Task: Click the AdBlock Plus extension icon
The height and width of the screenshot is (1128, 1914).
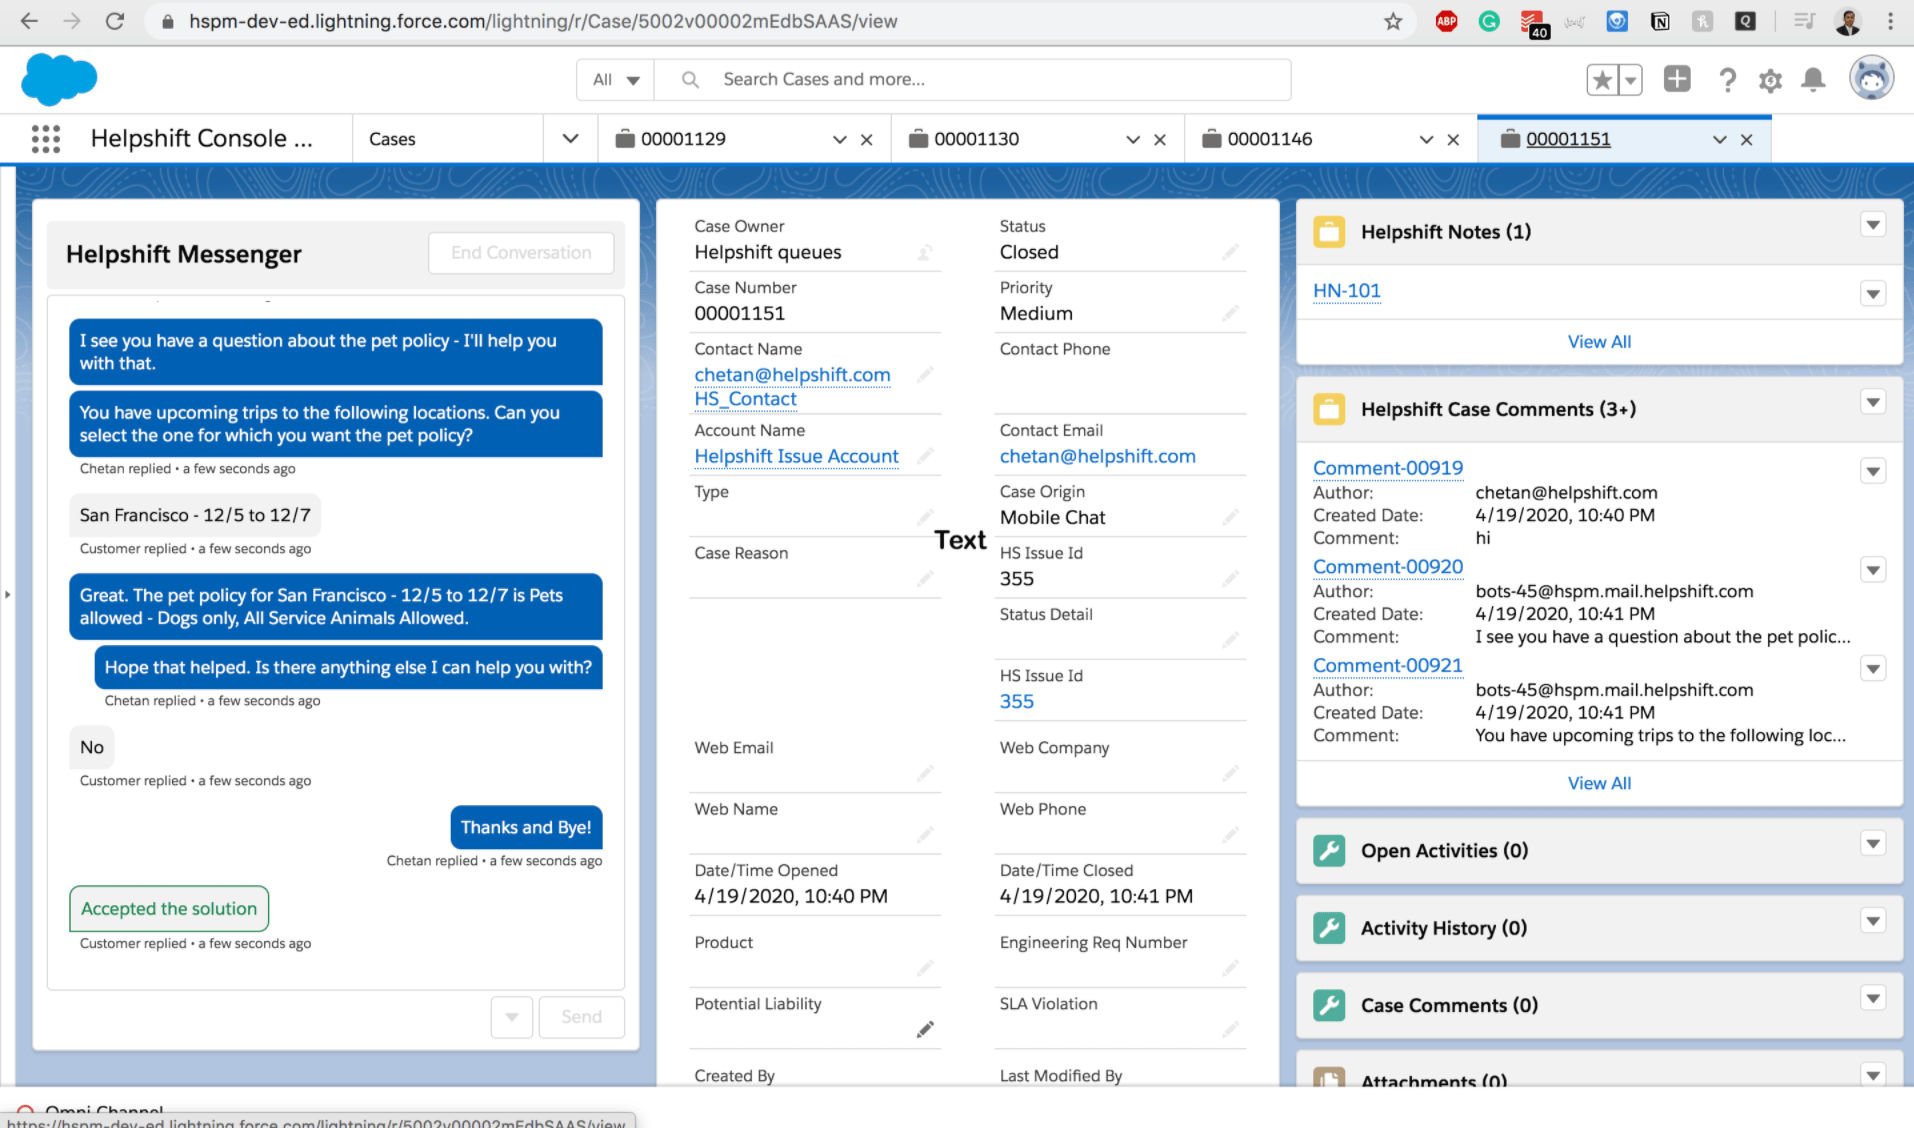Action: tap(1446, 21)
